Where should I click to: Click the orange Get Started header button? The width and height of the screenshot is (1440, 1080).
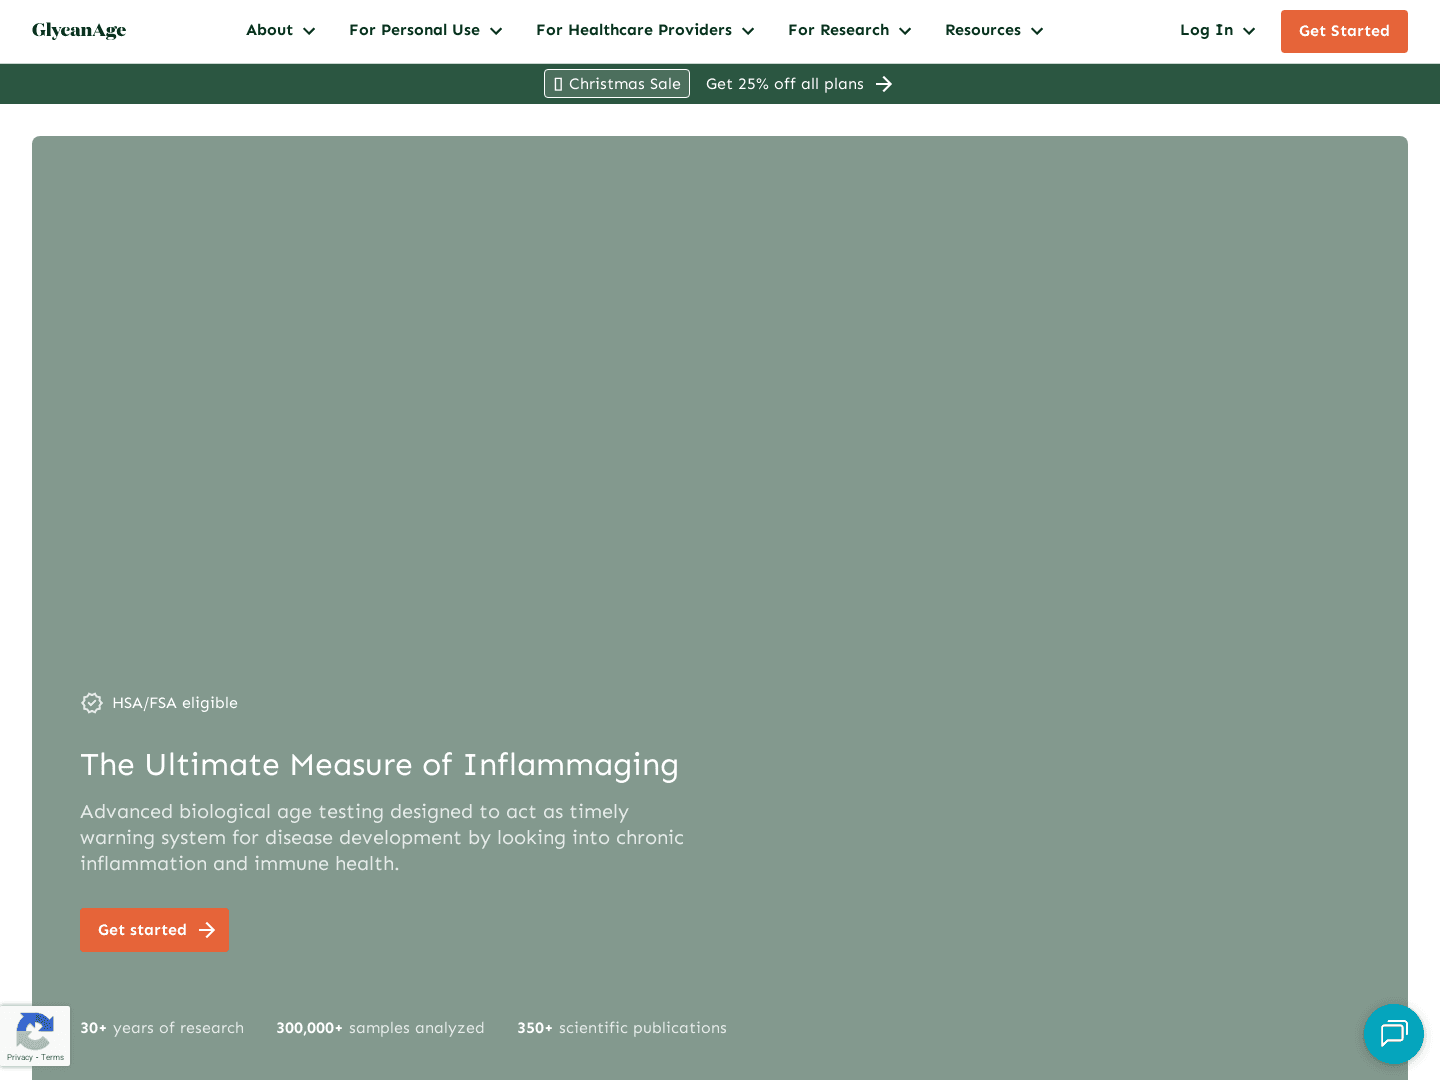tap(1344, 31)
